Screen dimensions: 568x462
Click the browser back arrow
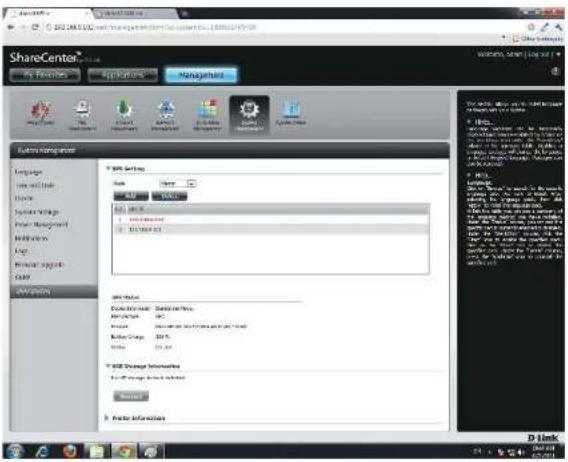[11, 27]
